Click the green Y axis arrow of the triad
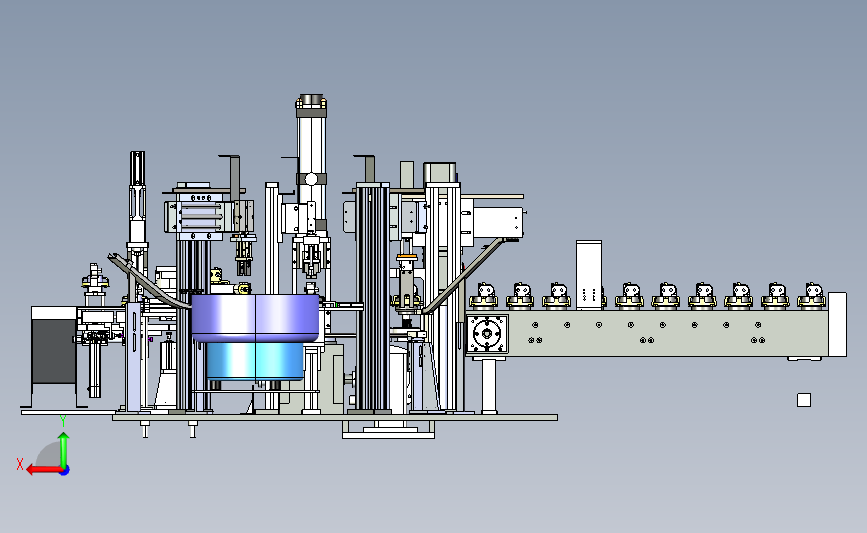867x533 pixels. pyautogui.click(x=64, y=449)
